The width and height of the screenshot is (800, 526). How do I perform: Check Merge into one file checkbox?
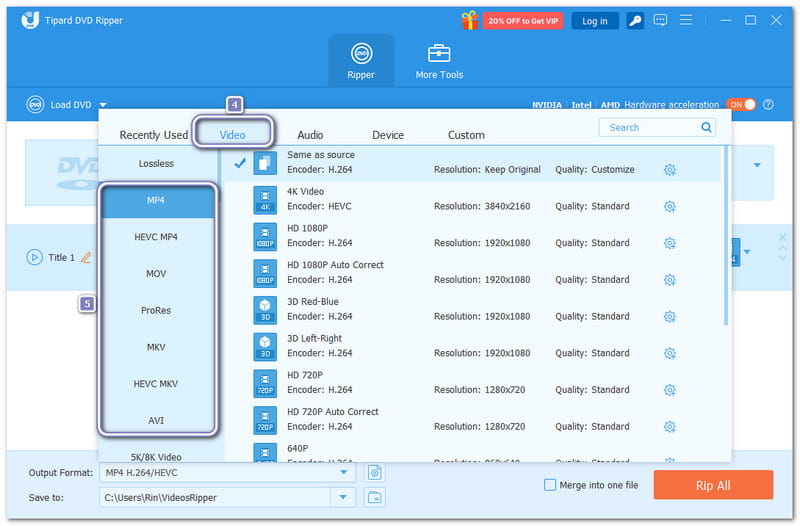coord(550,485)
